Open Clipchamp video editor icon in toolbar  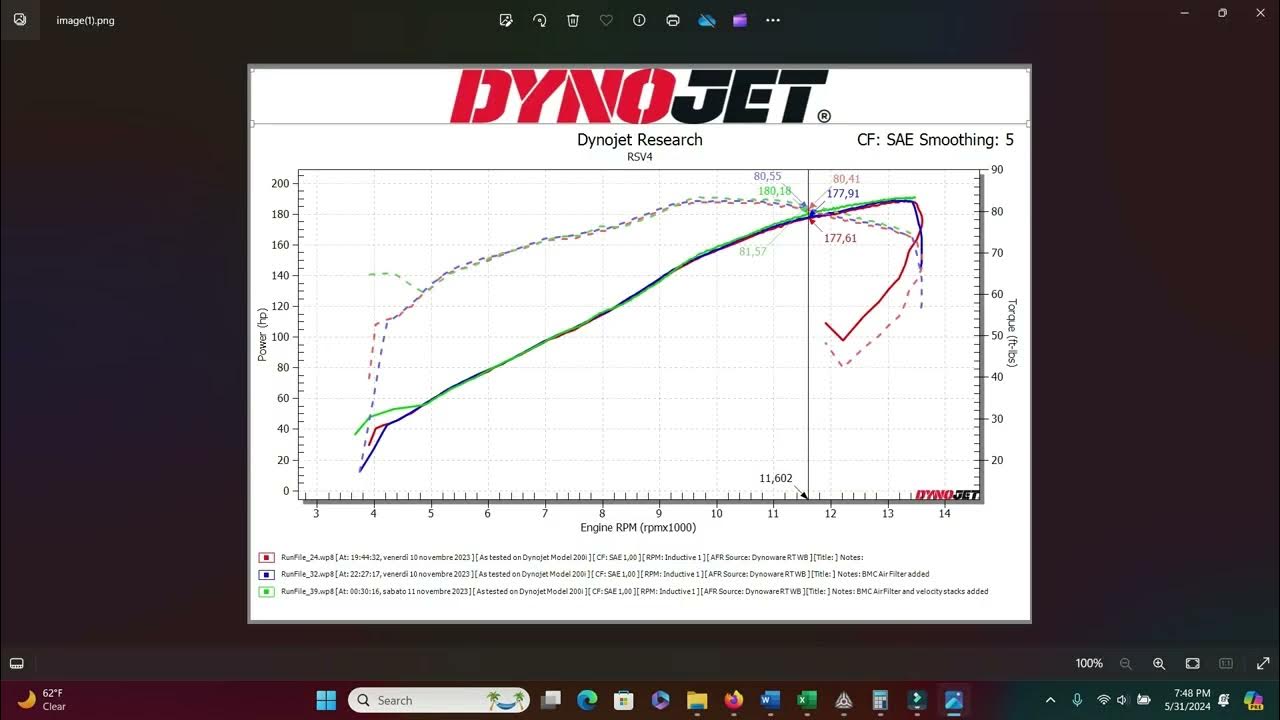coord(740,20)
